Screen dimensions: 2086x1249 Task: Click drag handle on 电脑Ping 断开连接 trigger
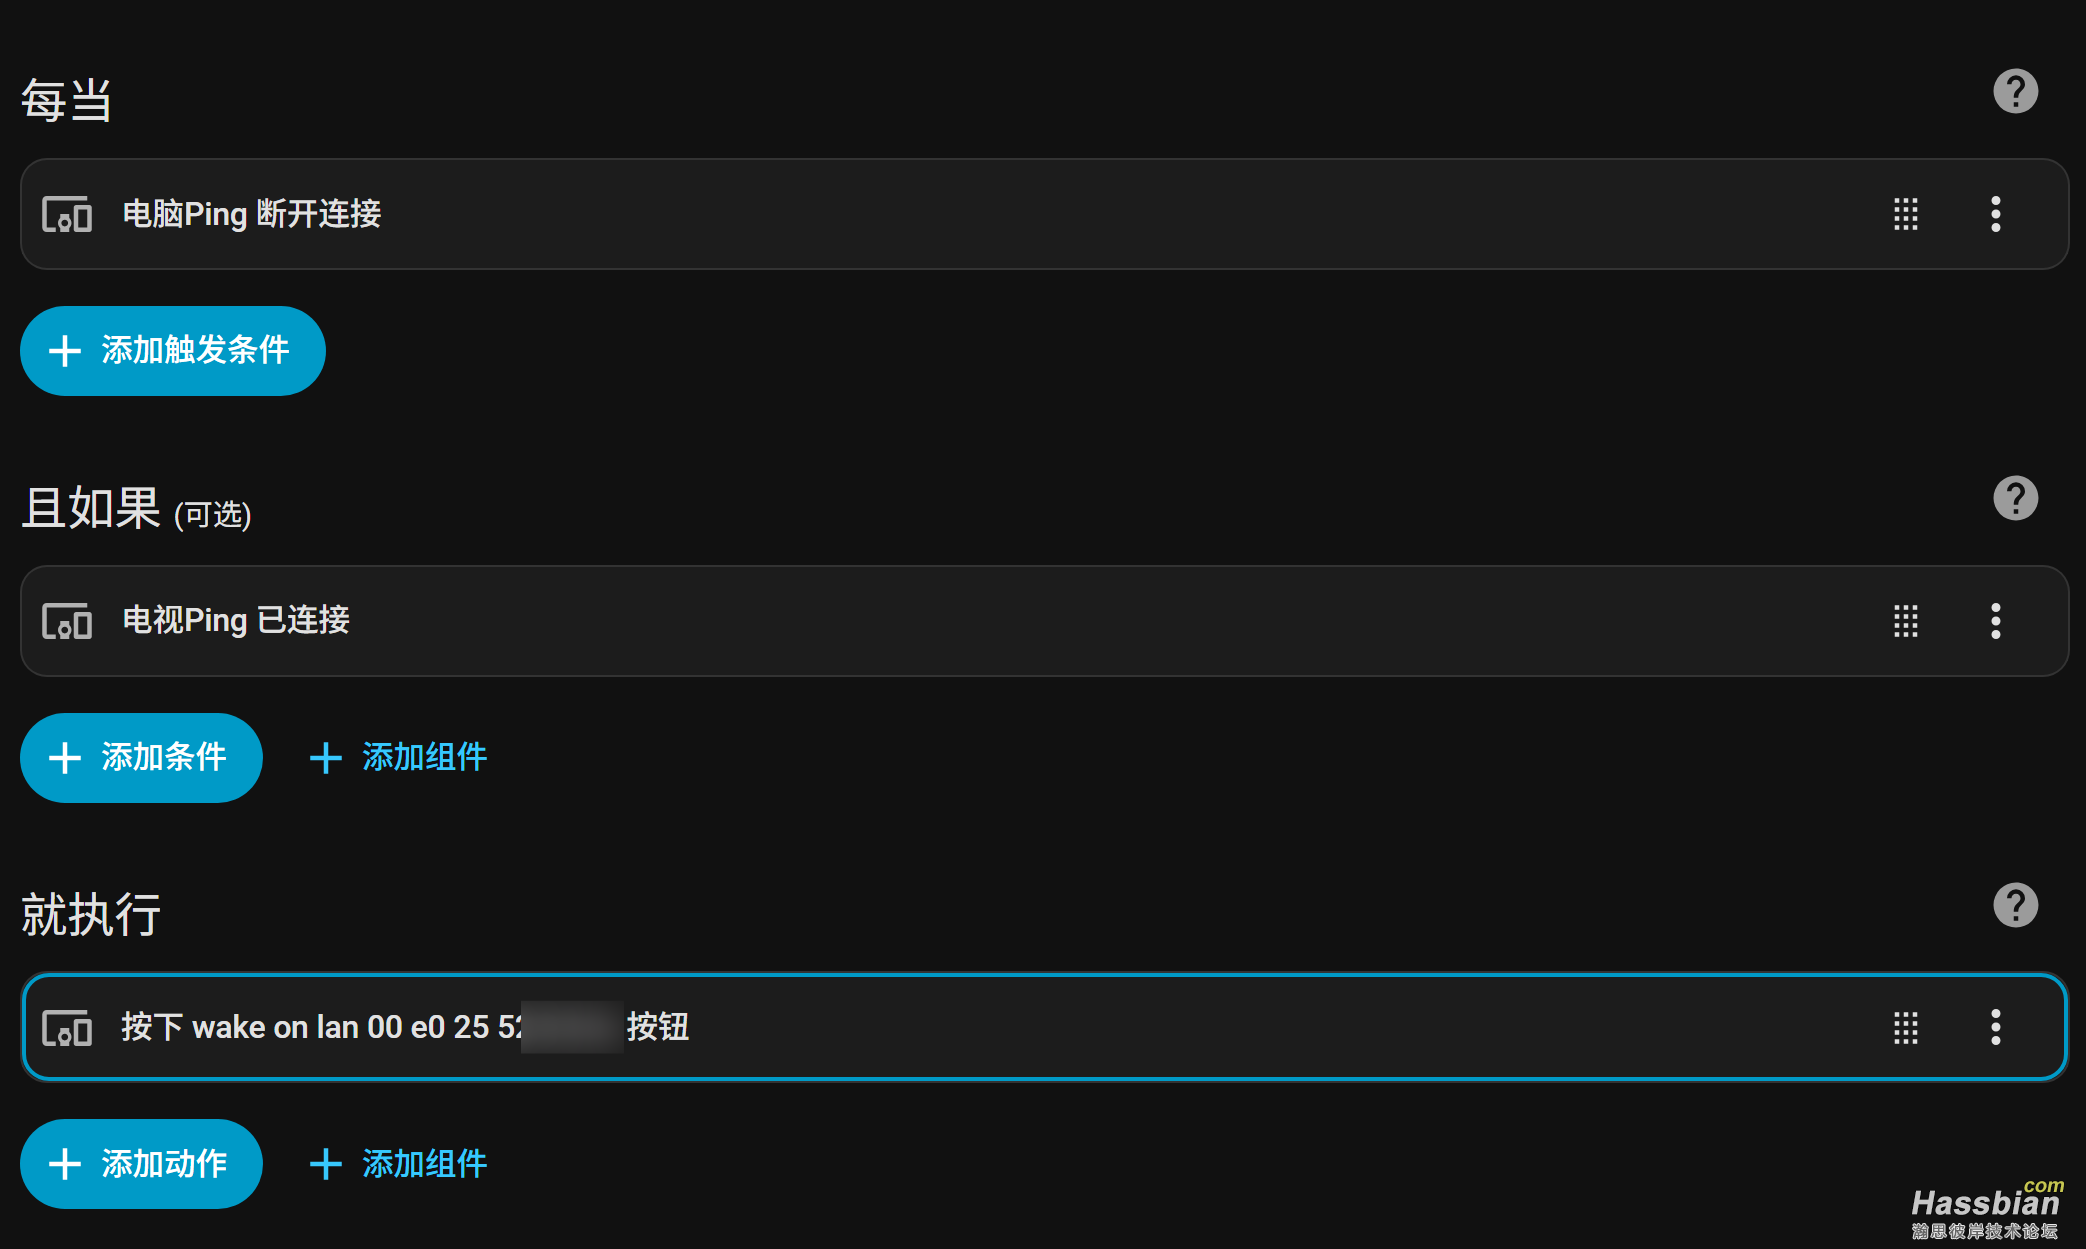(1905, 214)
